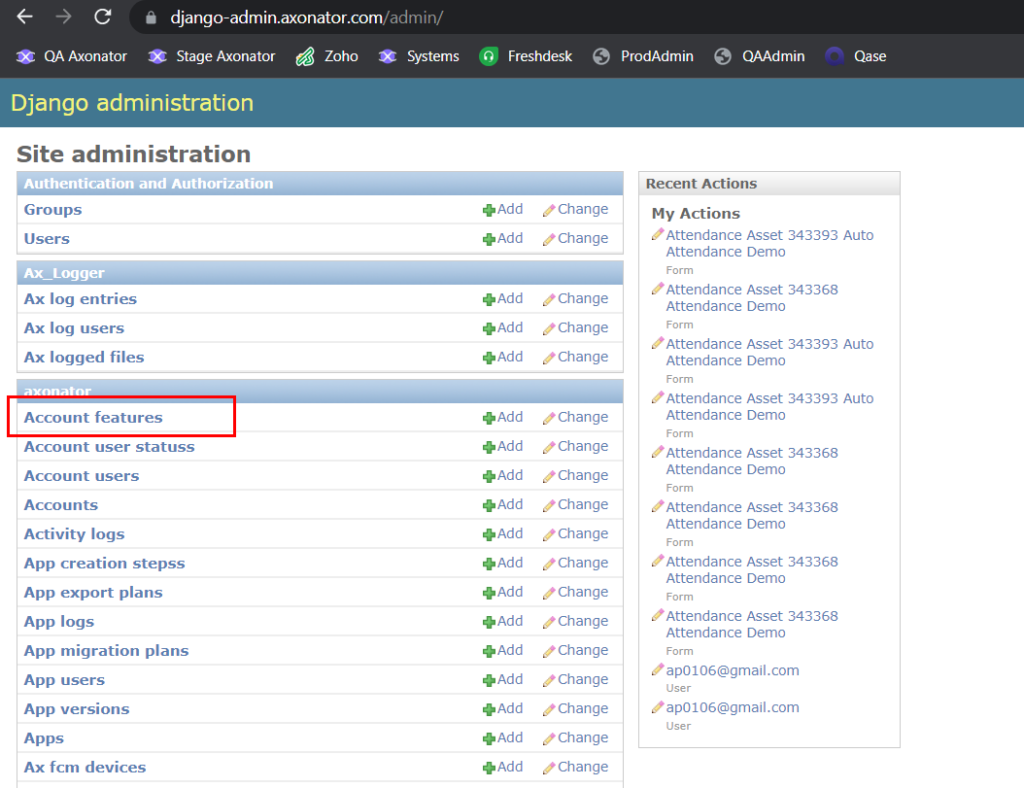This screenshot has height=788, width=1024.
Task: Click Add for App export plans
Action: click(503, 593)
